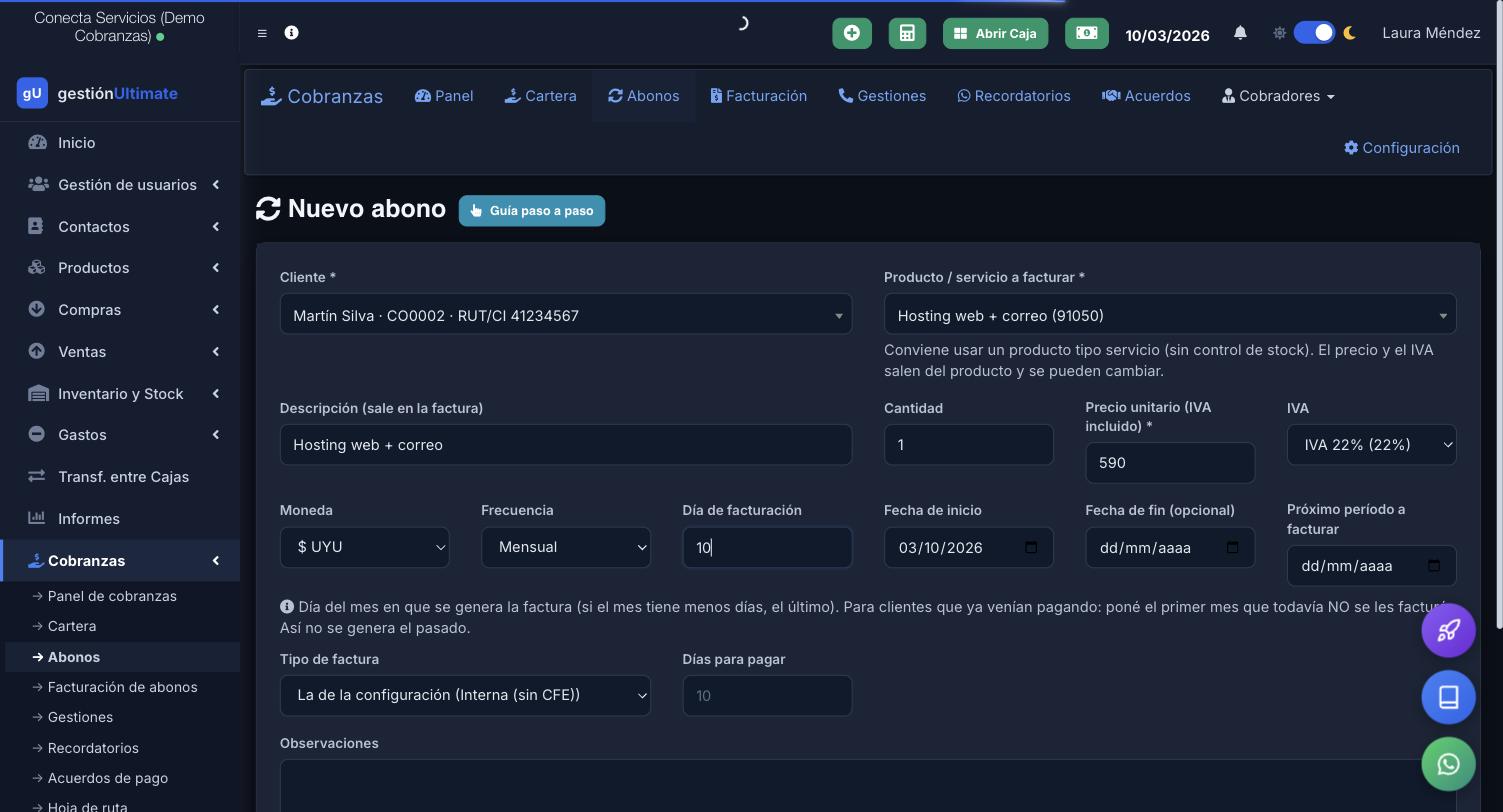Open the Configuración link
Viewport: 1503px width, 812px height.
click(x=1401, y=148)
